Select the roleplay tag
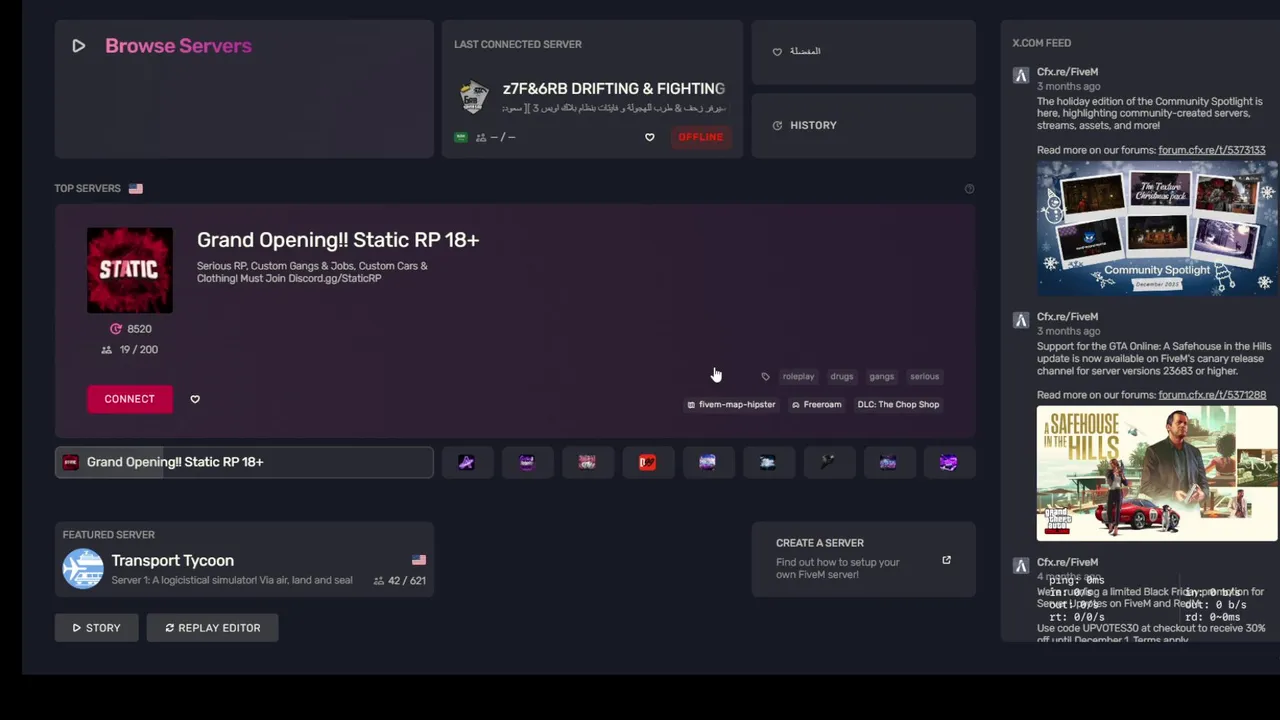Viewport: 1280px width, 720px height. 798,377
